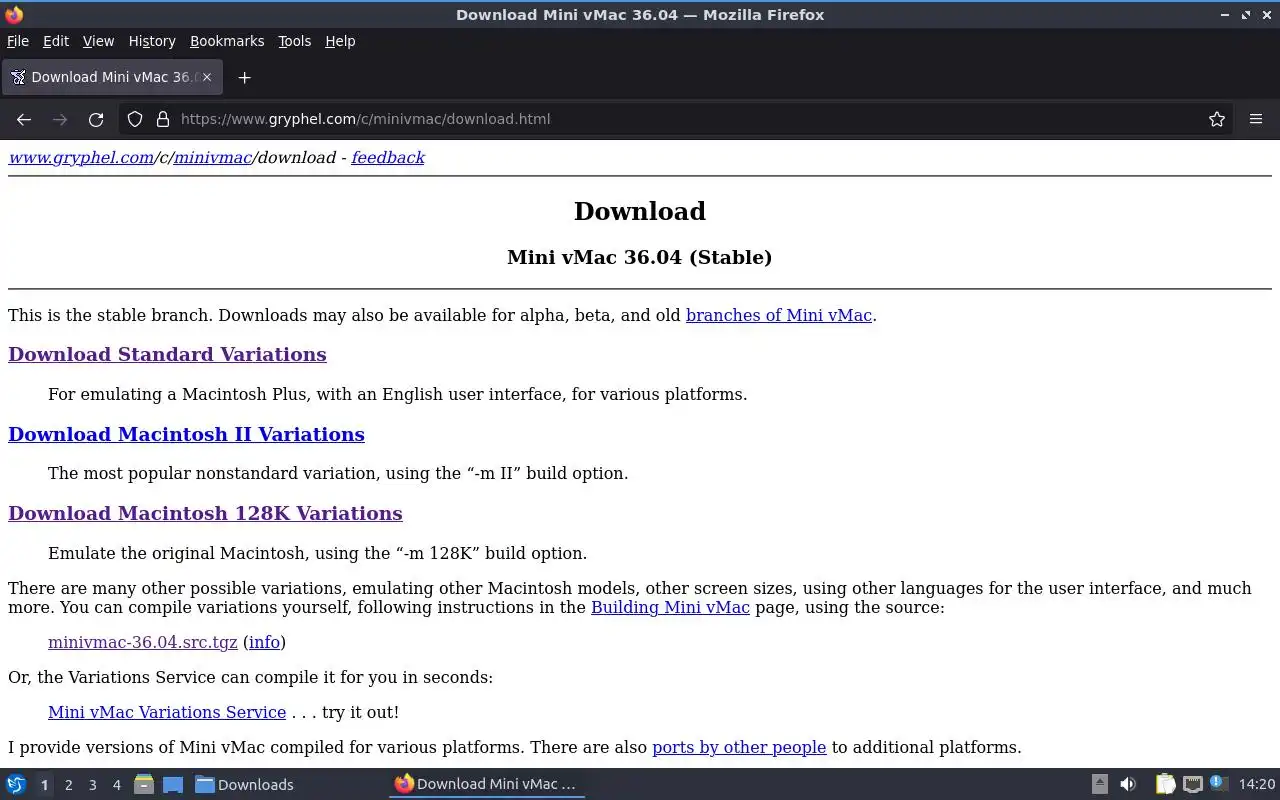The width and height of the screenshot is (1280, 800).
Task: Bookmark this page with the star
Action: coord(1217,119)
